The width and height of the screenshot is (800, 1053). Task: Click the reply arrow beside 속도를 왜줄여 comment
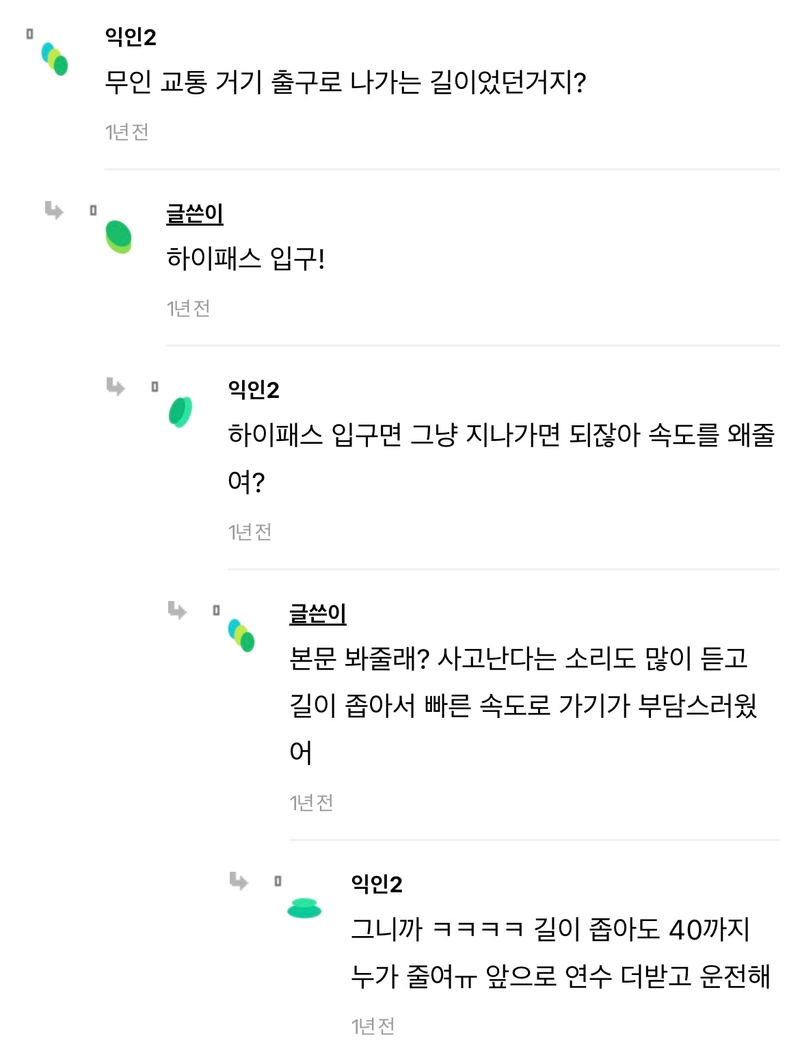(x=116, y=386)
